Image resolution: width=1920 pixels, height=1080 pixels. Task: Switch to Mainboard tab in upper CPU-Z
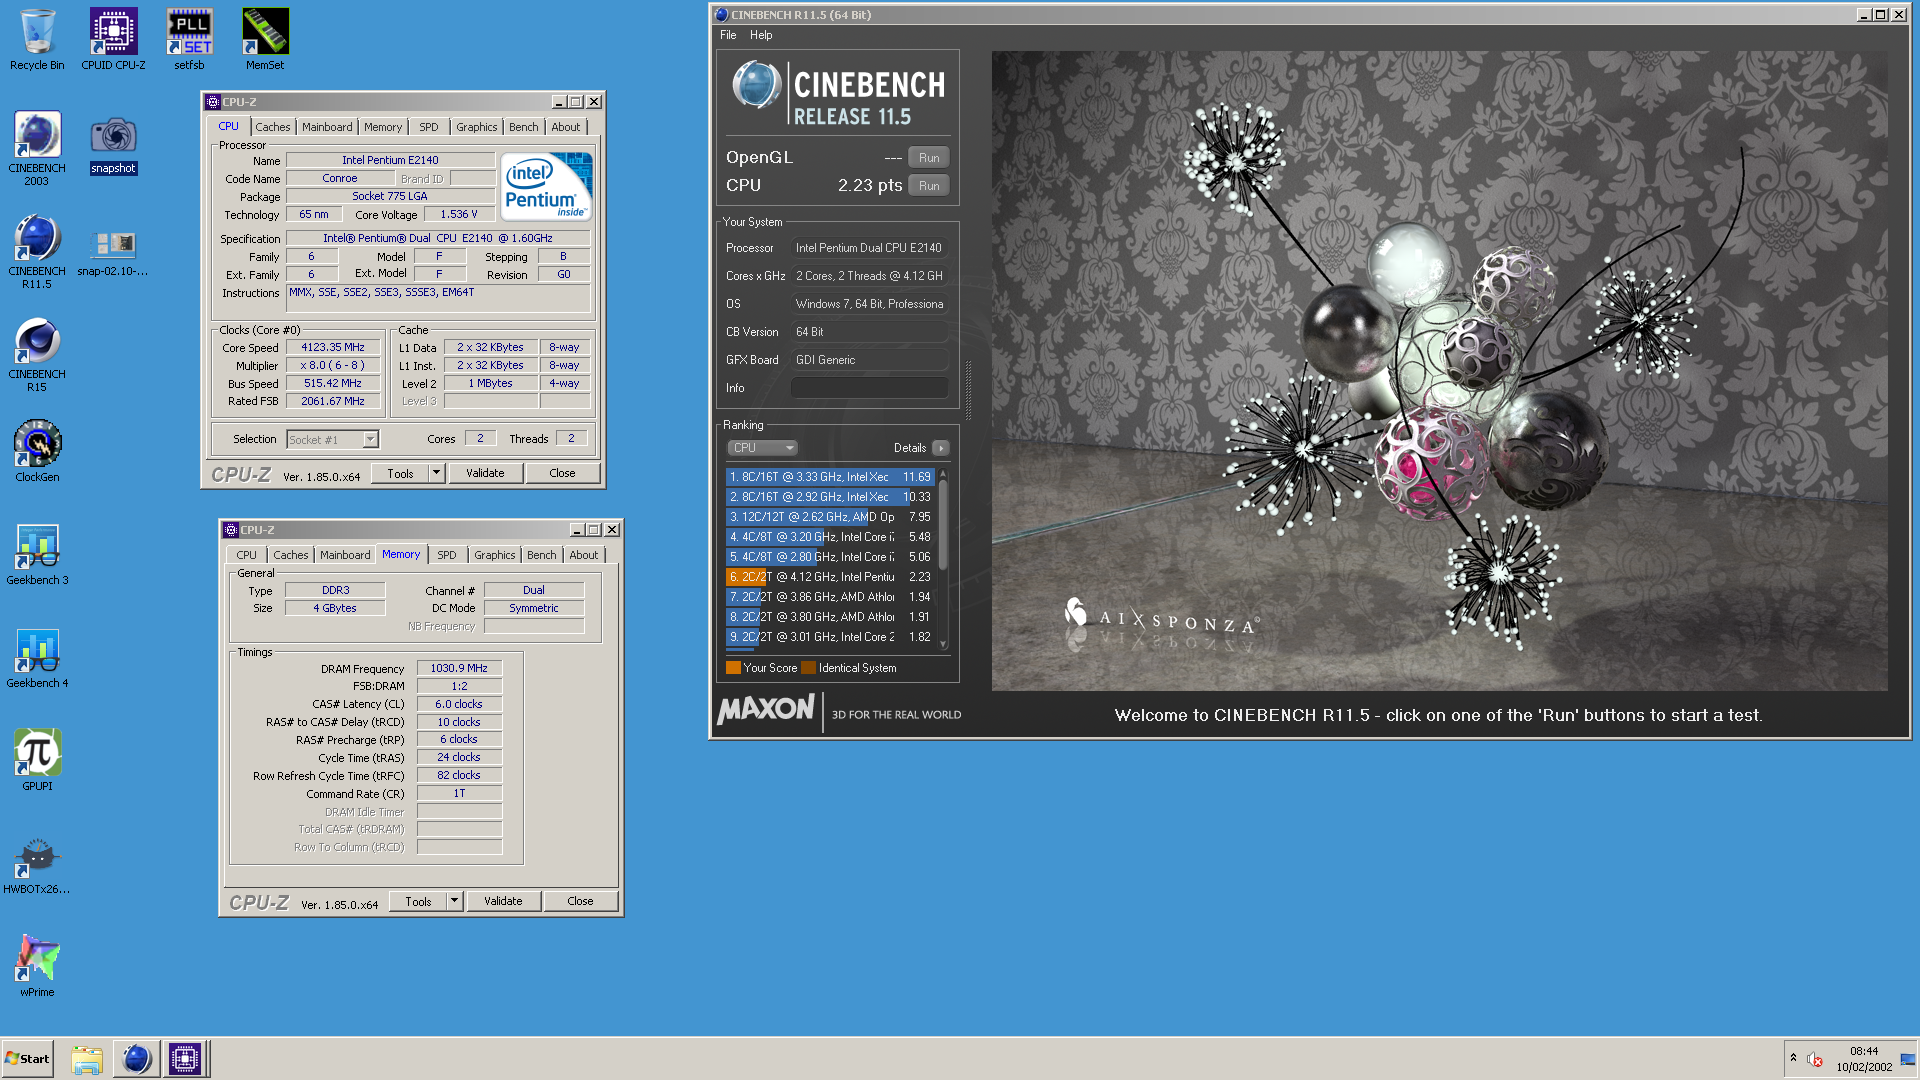(327, 127)
